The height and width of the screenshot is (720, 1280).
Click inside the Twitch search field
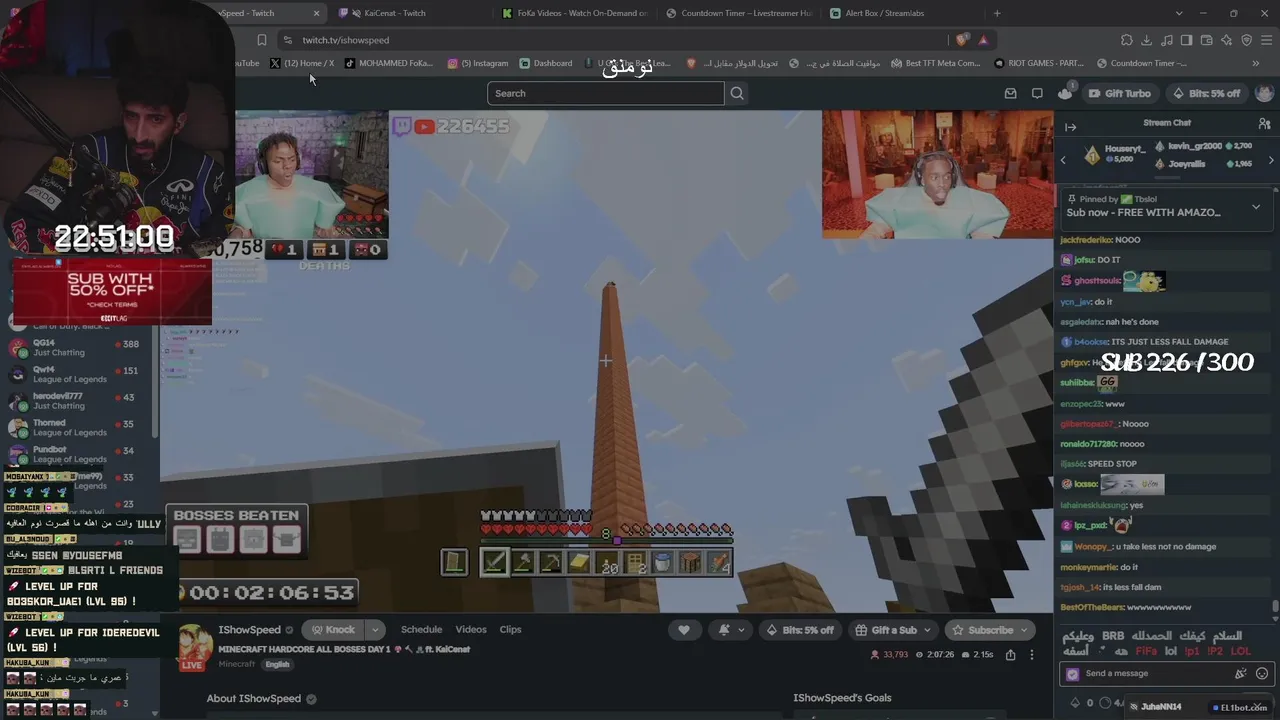coord(605,93)
